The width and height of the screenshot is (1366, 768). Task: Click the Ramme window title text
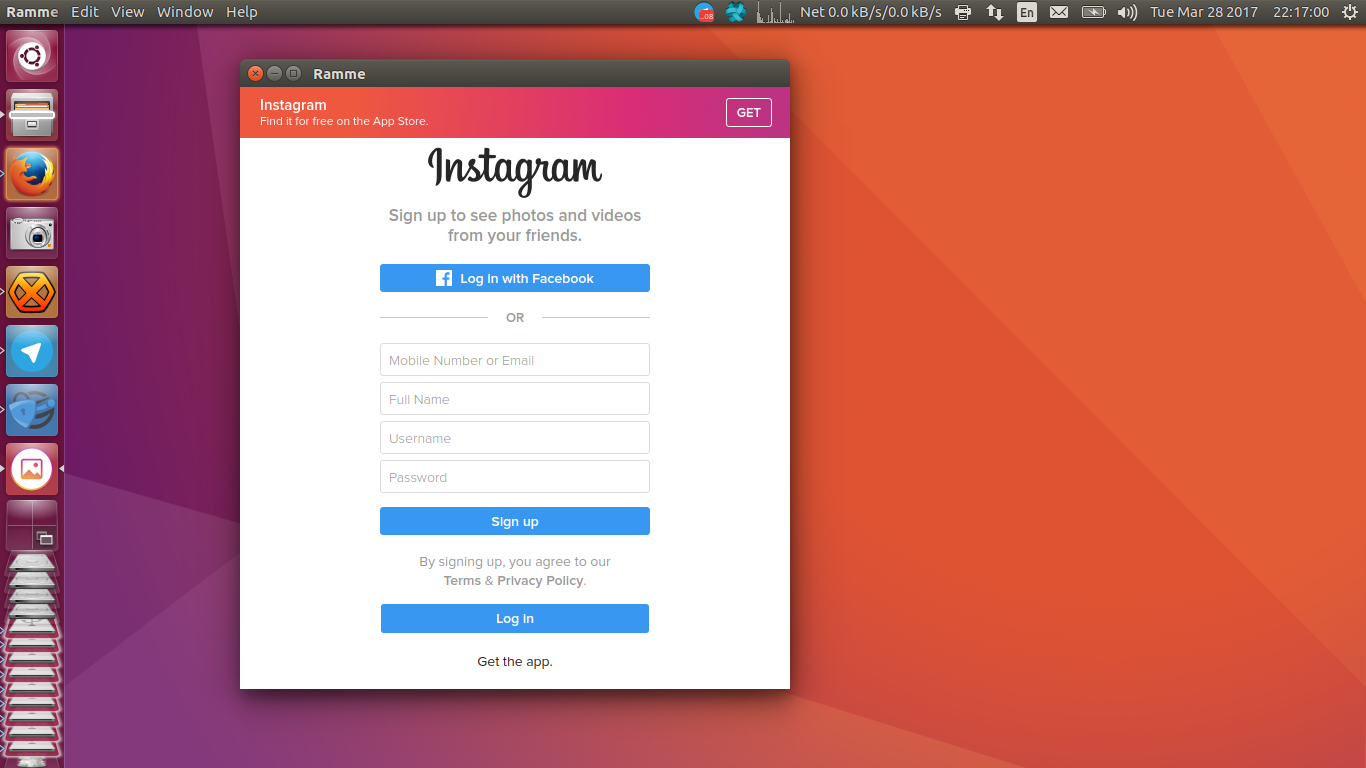(339, 74)
